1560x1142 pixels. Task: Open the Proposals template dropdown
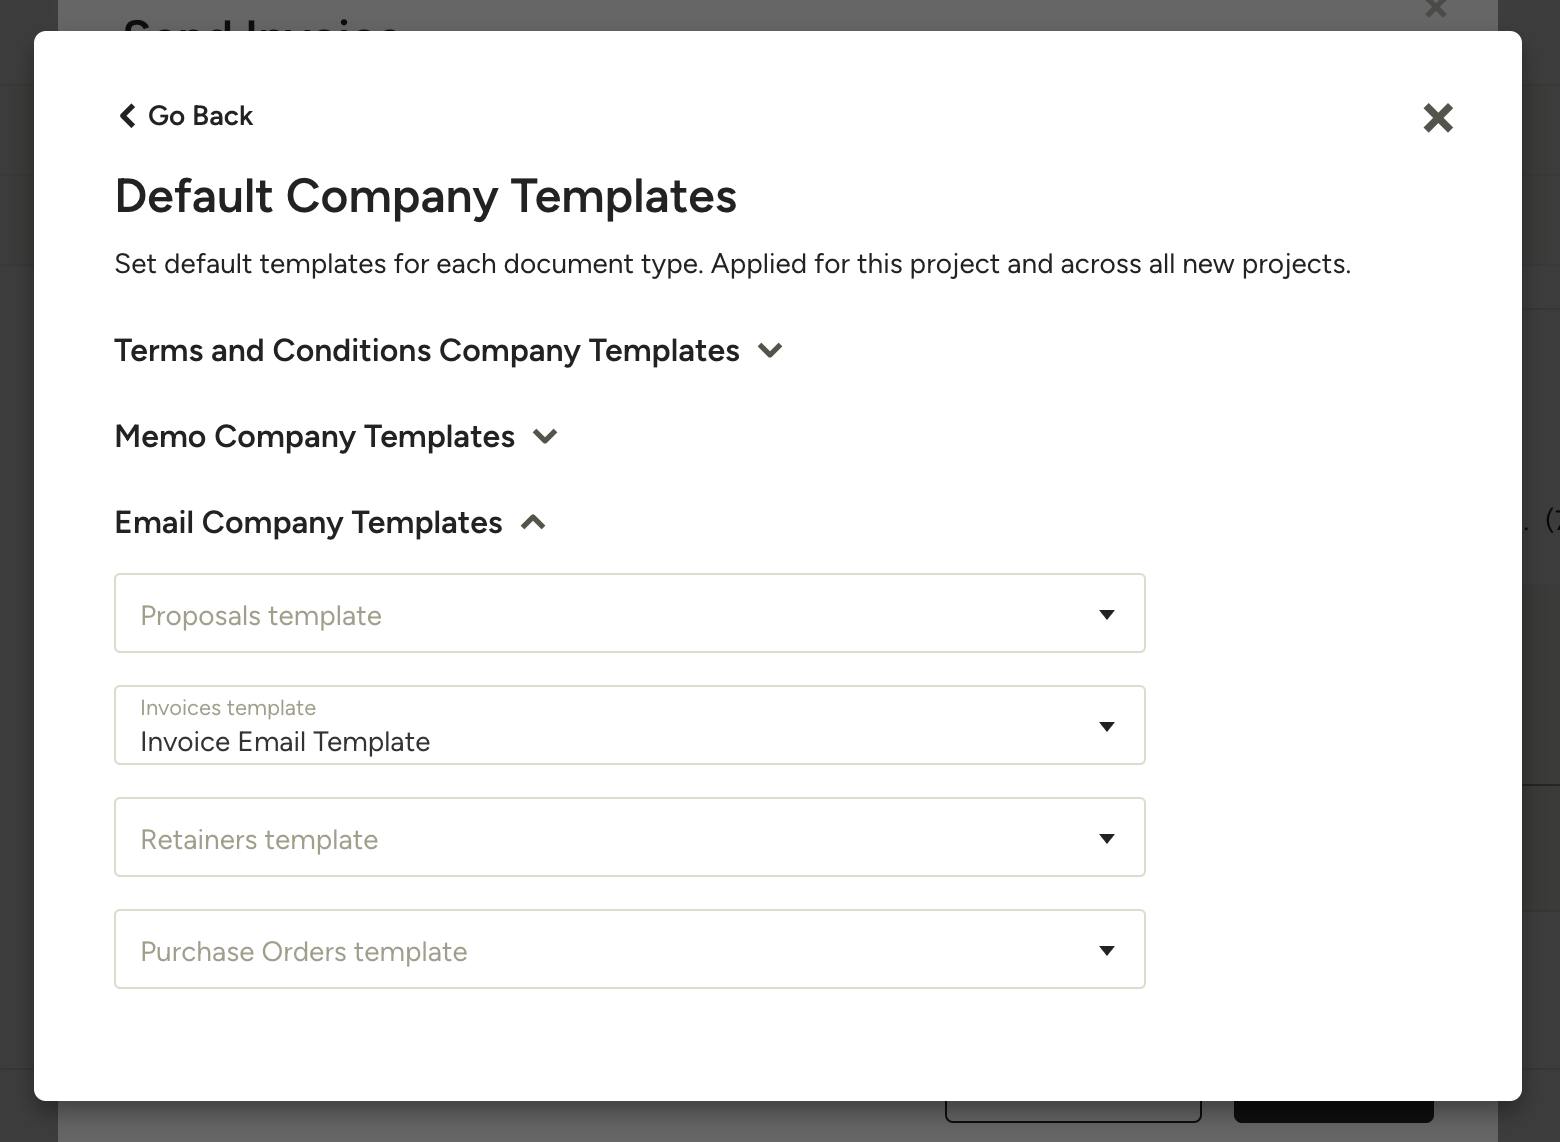(x=629, y=613)
